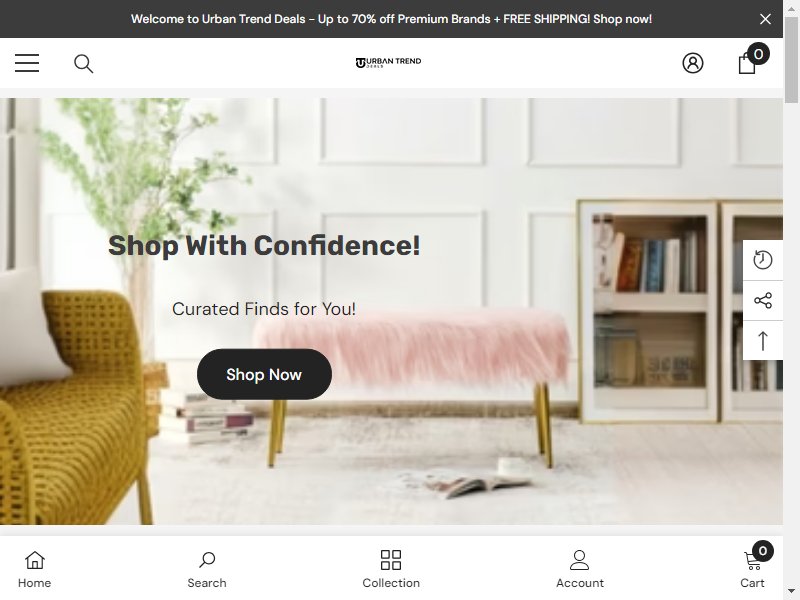The height and width of the screenshot is (600, 800).
Task: Dismiss the welcome announcement banner
Action: click(765, 19)
